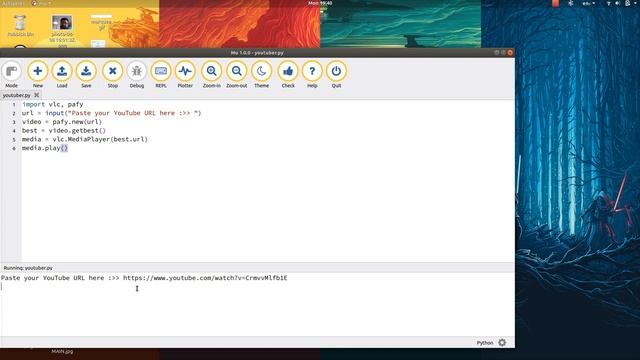Open the system volume indicator in the top bar

617,3
